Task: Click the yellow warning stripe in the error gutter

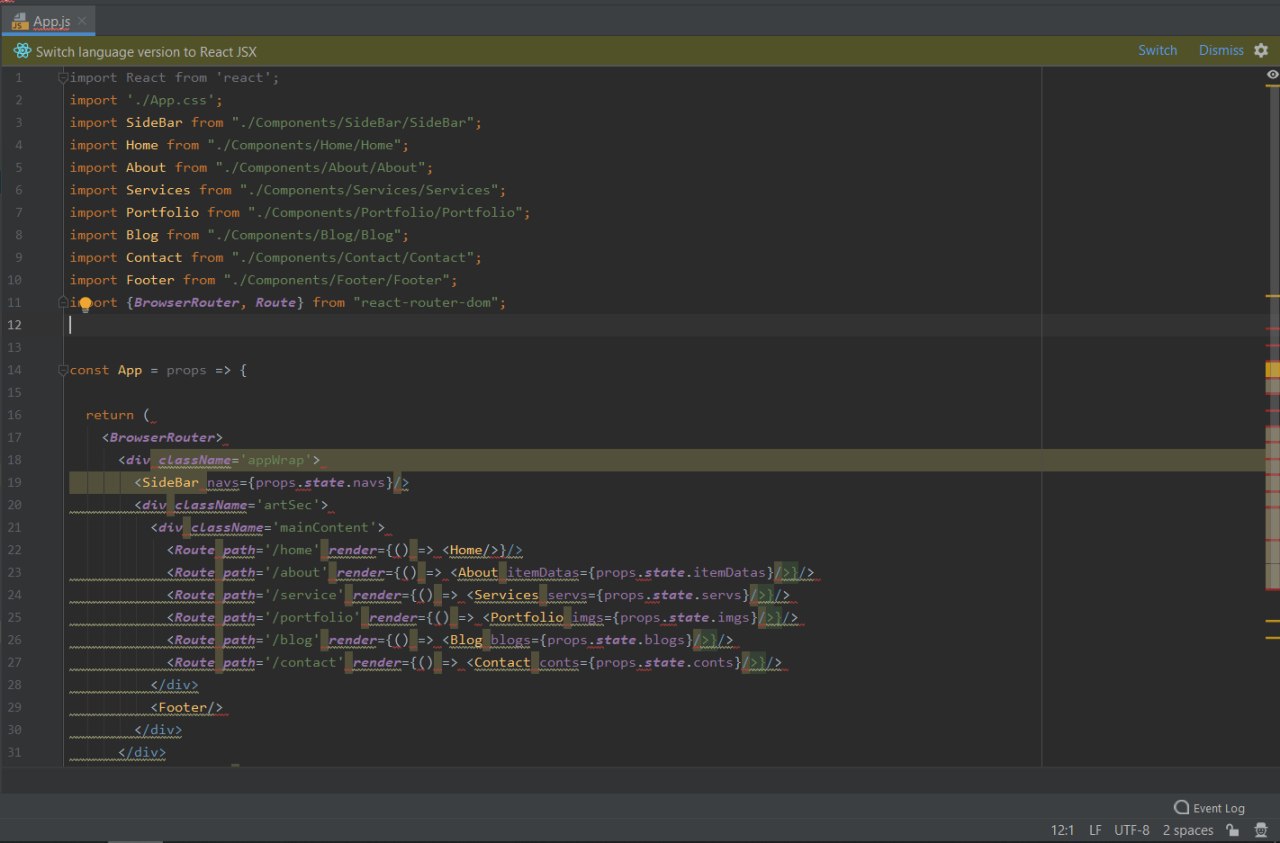Action: coord(1272,297)
